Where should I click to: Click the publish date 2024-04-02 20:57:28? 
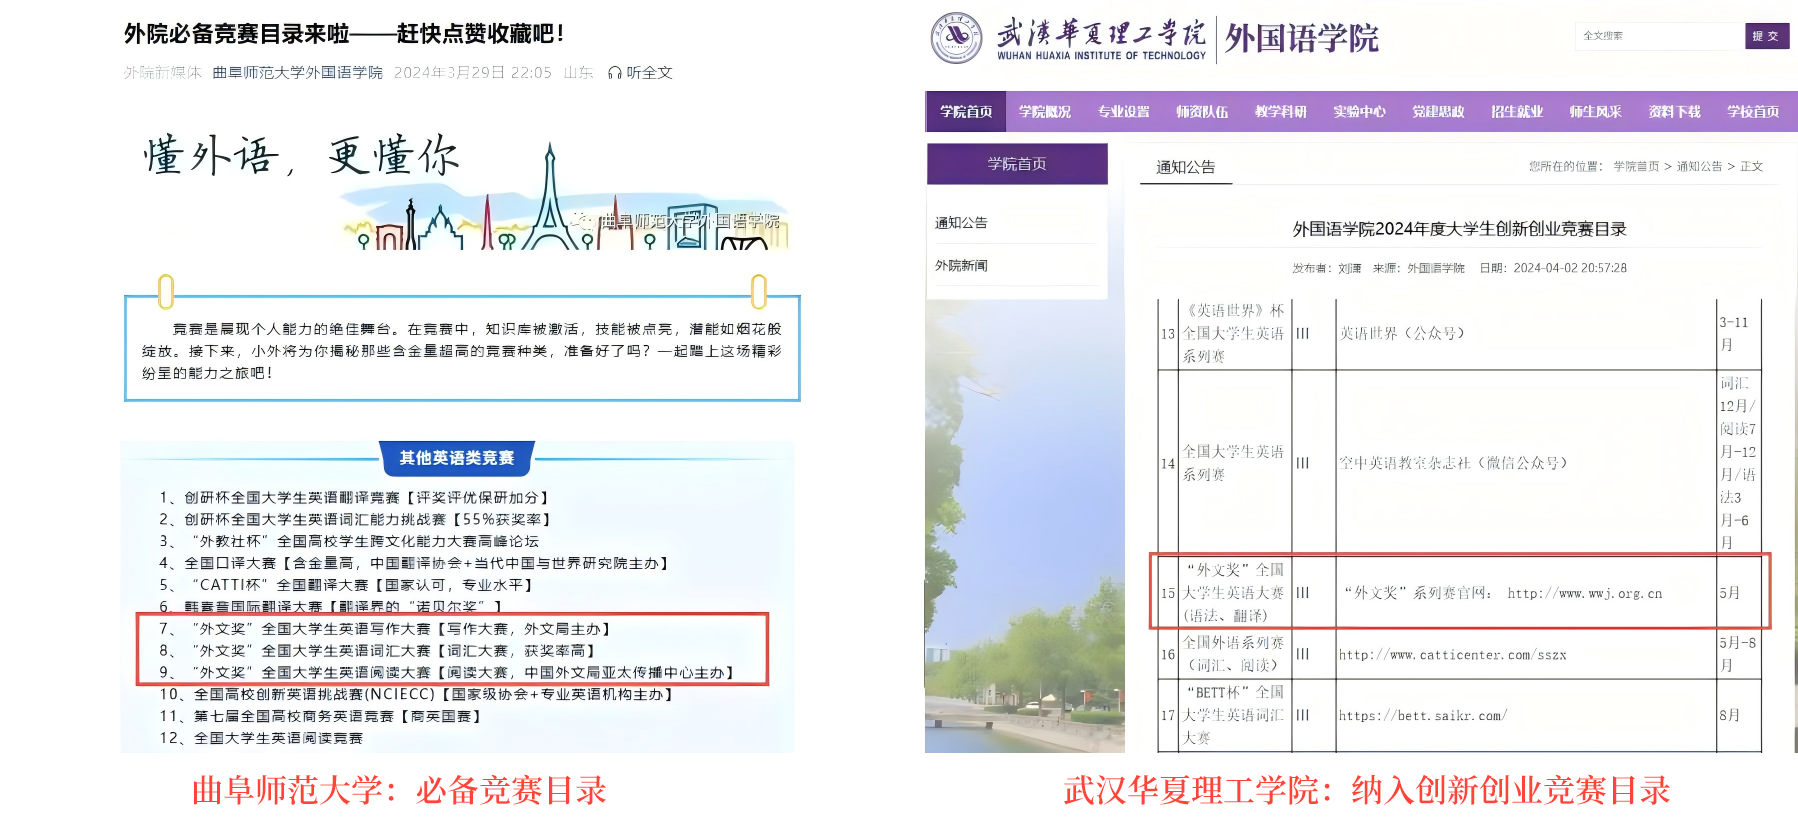click(1570, 268)
